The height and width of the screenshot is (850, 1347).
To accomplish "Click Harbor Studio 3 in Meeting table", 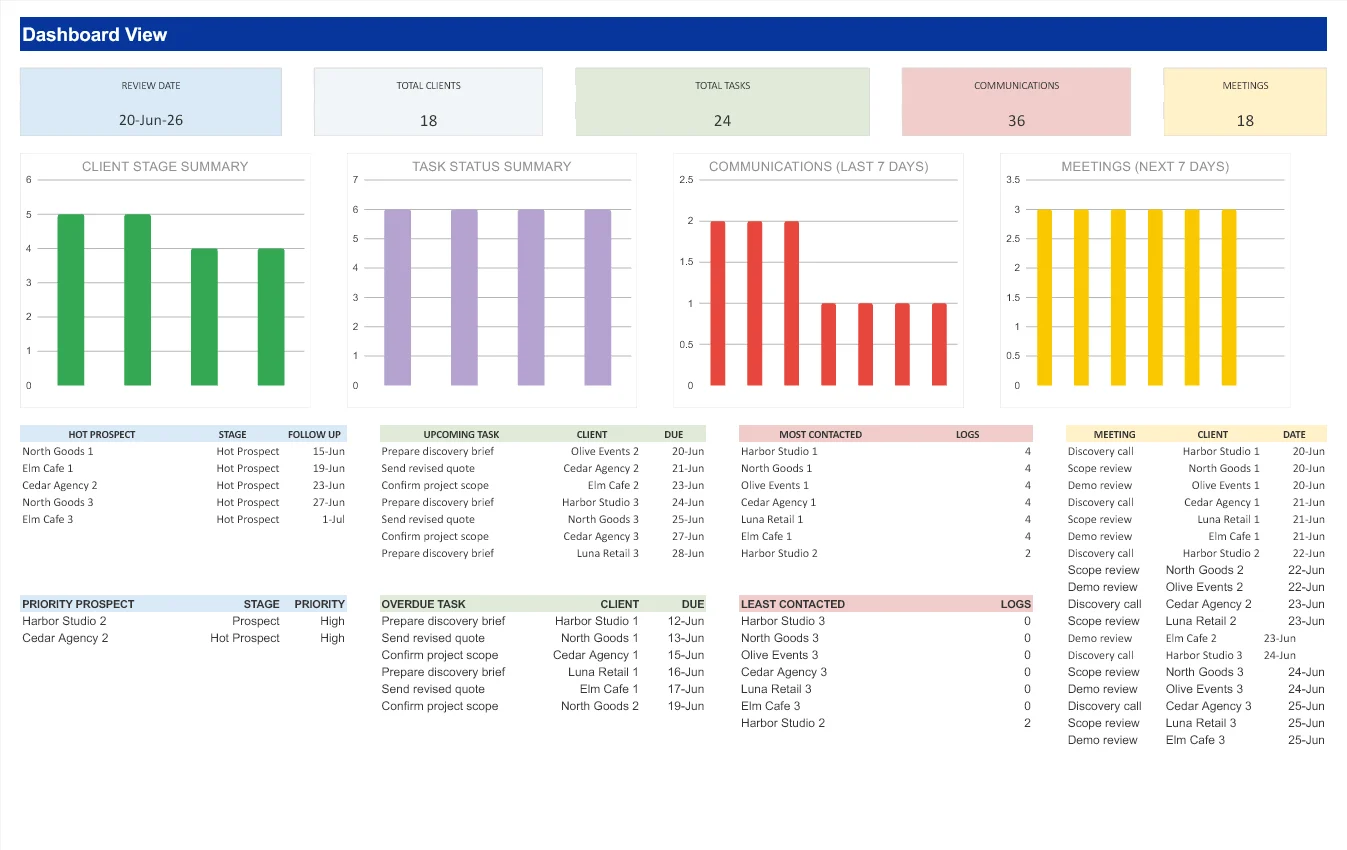I will pyautogui.click(x=1205, y=656).
